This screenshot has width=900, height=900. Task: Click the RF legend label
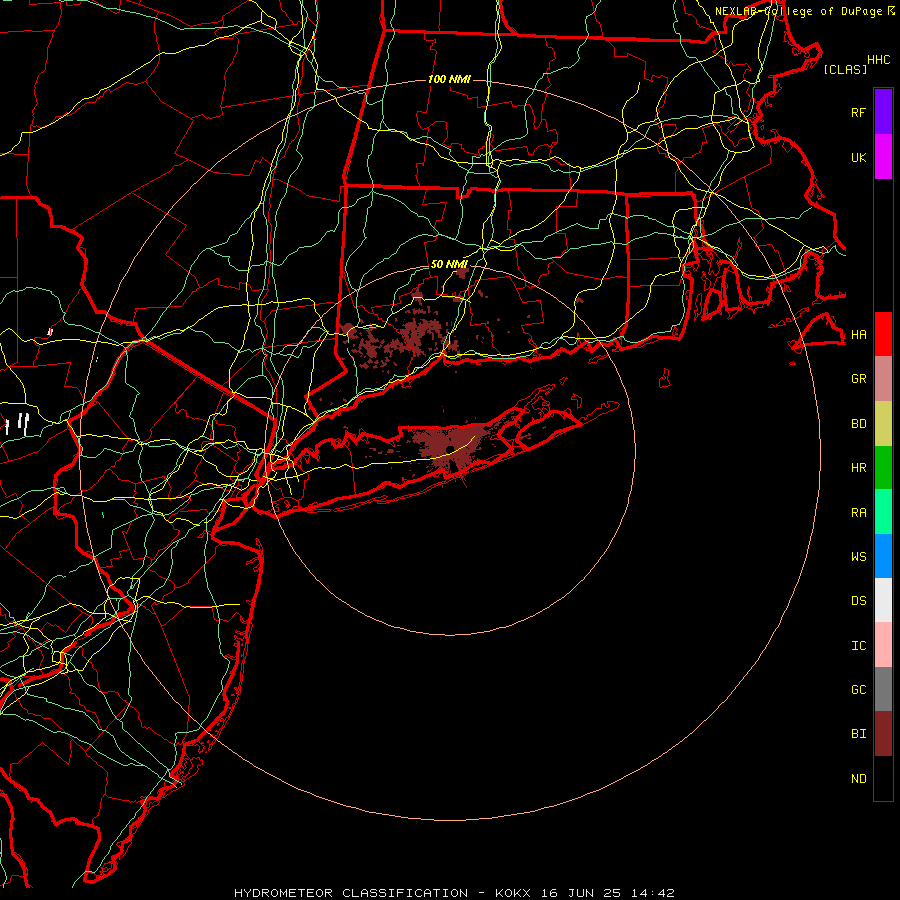click(858, 112)
